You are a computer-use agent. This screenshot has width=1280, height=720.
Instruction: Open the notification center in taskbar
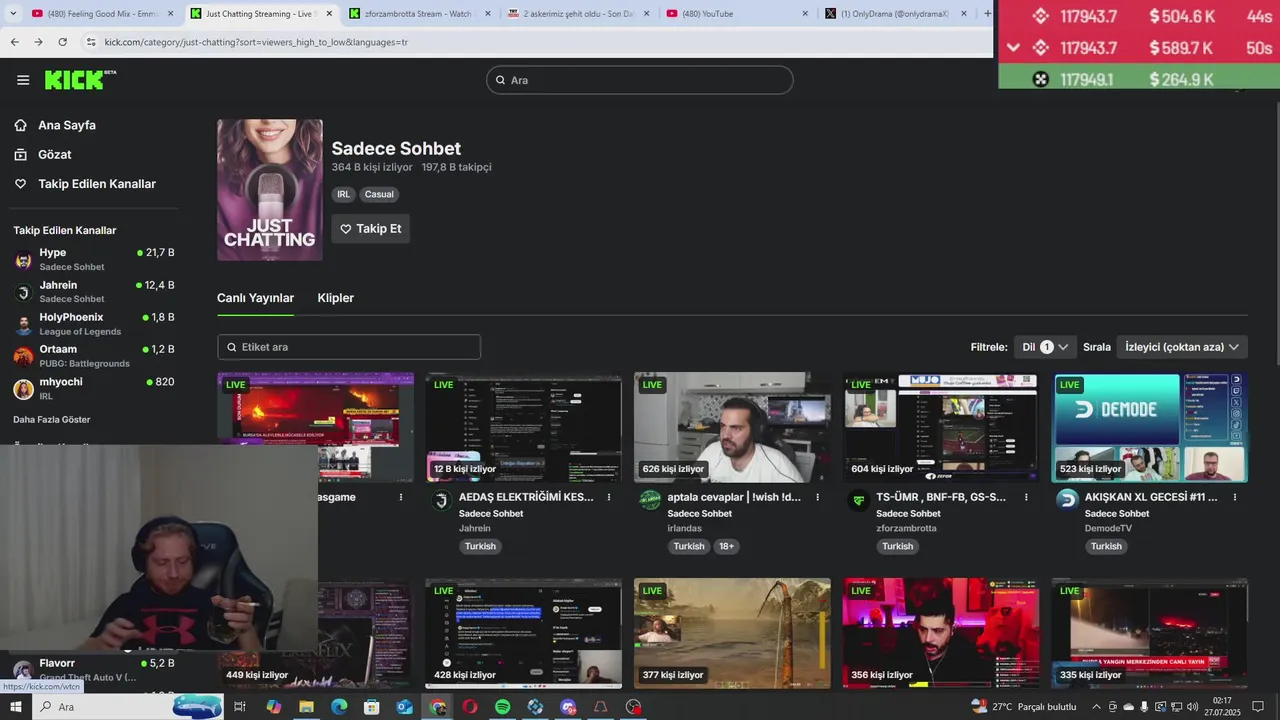(x=1258, y=707)
